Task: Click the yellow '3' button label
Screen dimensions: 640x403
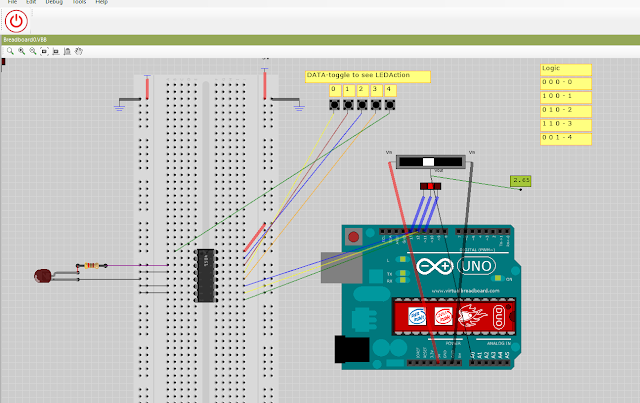Action: point(377,90)
